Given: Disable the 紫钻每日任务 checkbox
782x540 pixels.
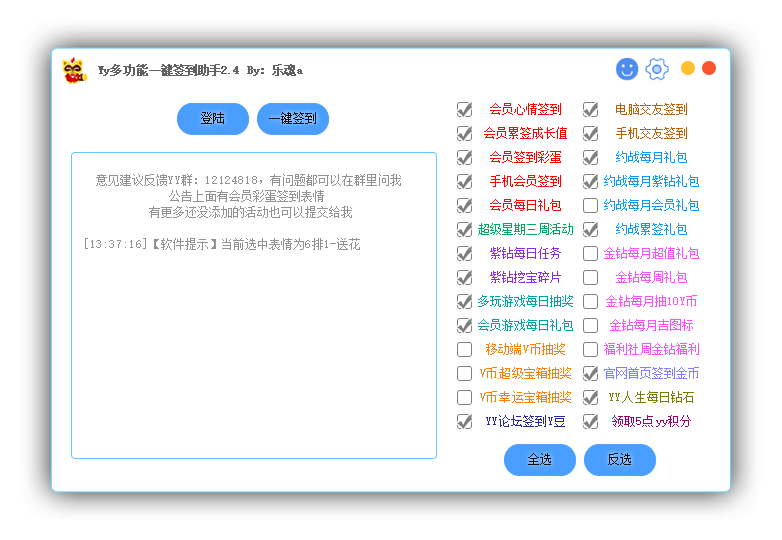Looking at the screenshot, I should 465,253.
